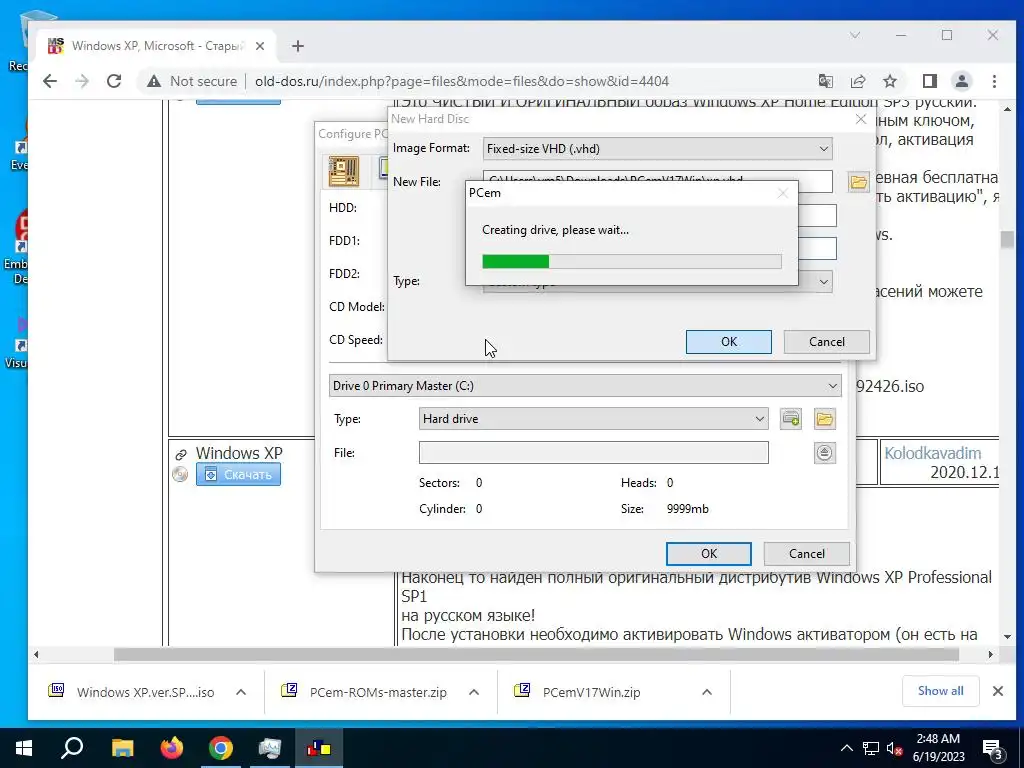Click Show all downloads button
The height and width of the screenshot is (768, 1024).
tap(940, 691)
